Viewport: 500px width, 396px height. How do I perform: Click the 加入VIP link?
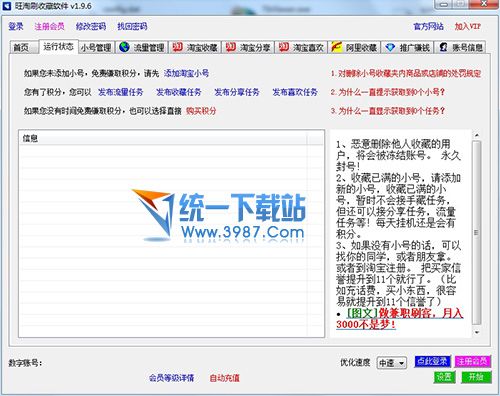(468, 26)
